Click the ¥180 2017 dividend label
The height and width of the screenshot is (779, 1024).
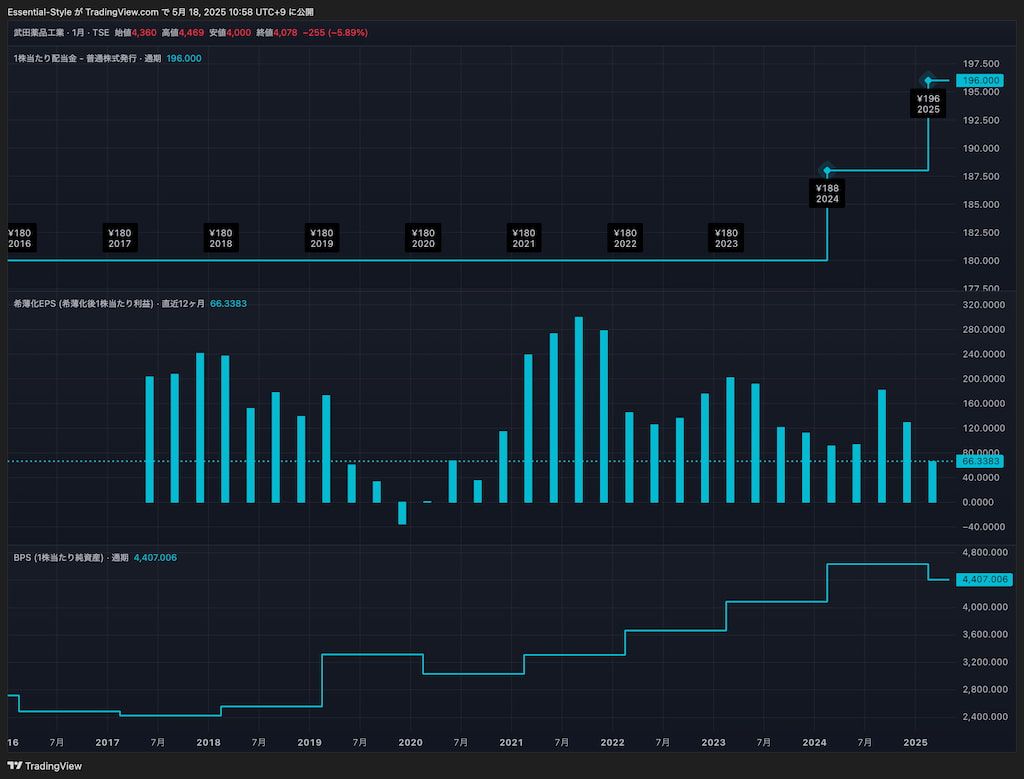point(120,238)
